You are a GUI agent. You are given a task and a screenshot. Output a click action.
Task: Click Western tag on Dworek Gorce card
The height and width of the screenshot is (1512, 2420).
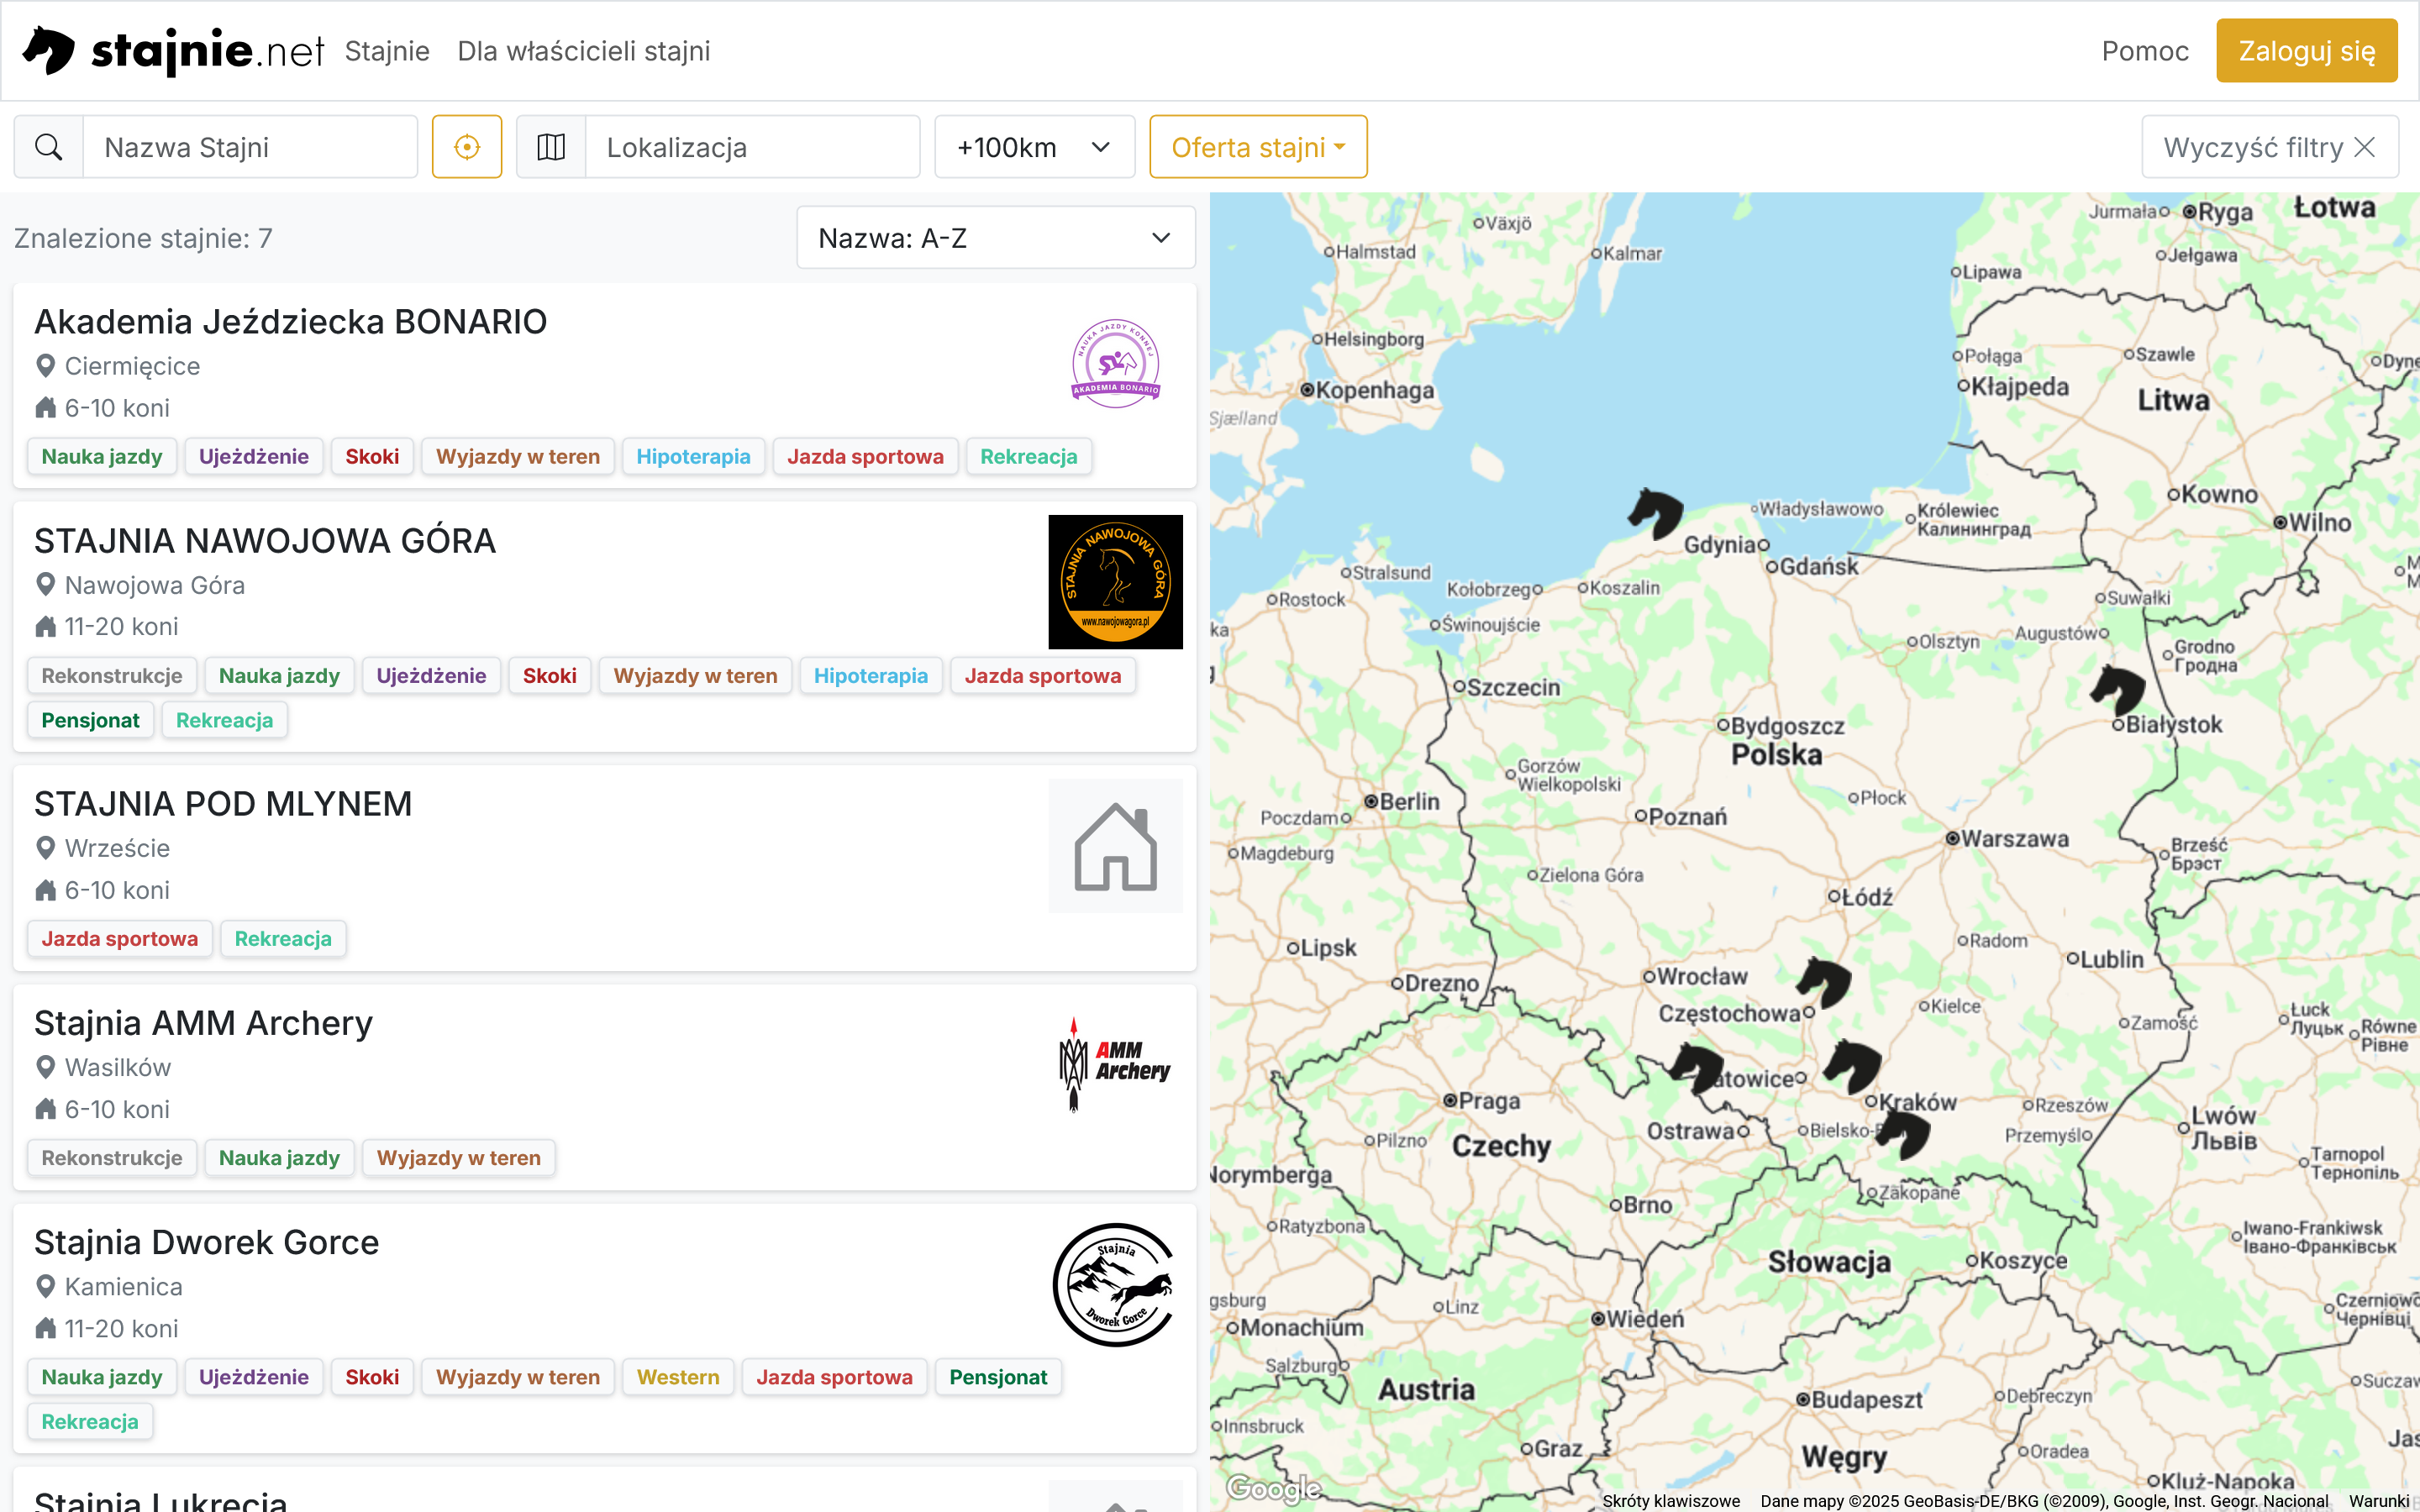click(677, 1376)
